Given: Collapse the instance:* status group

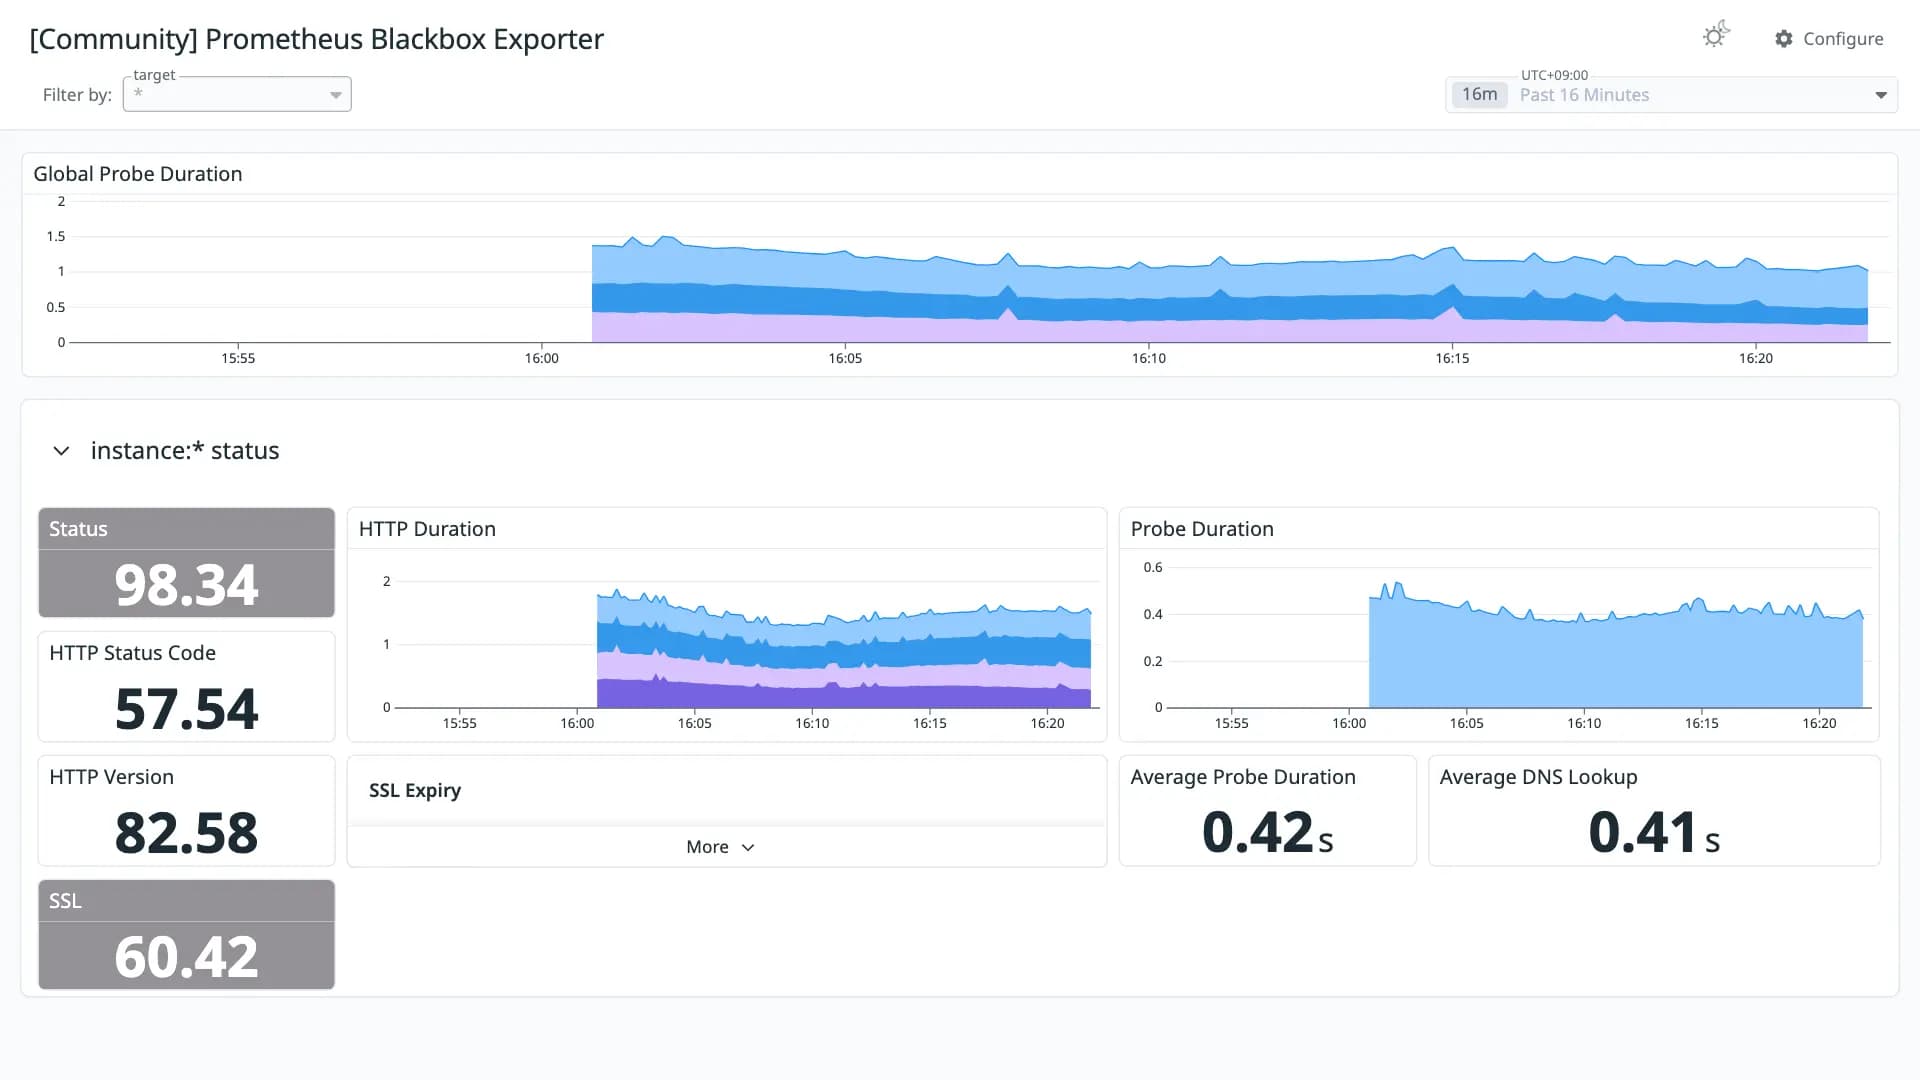Looking at the screenshot, I should pos(61,451).
